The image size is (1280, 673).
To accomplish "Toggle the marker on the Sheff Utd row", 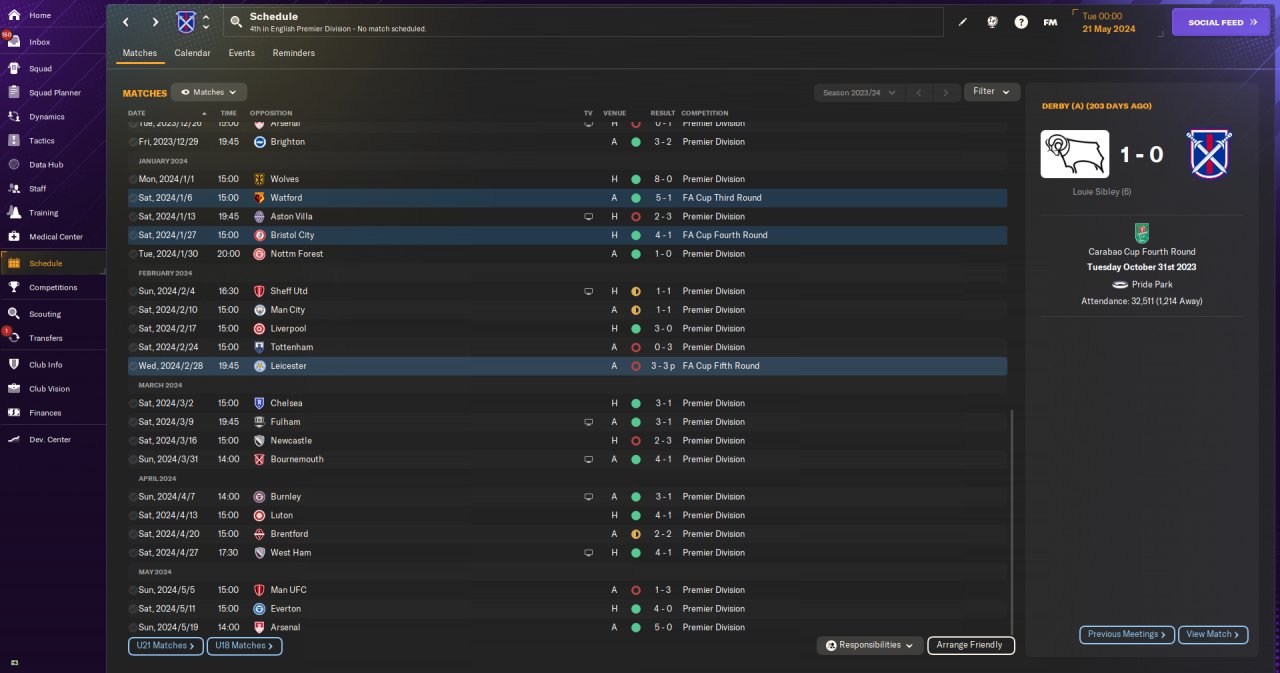I will 133,291.
